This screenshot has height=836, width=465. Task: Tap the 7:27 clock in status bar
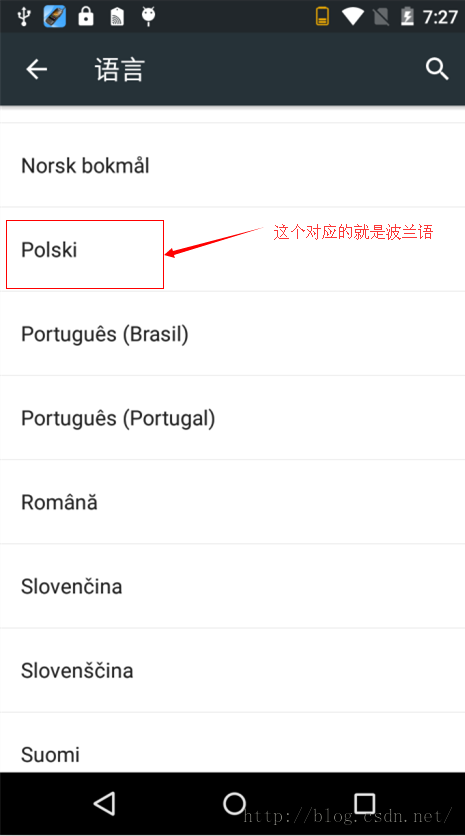(440, 17)
